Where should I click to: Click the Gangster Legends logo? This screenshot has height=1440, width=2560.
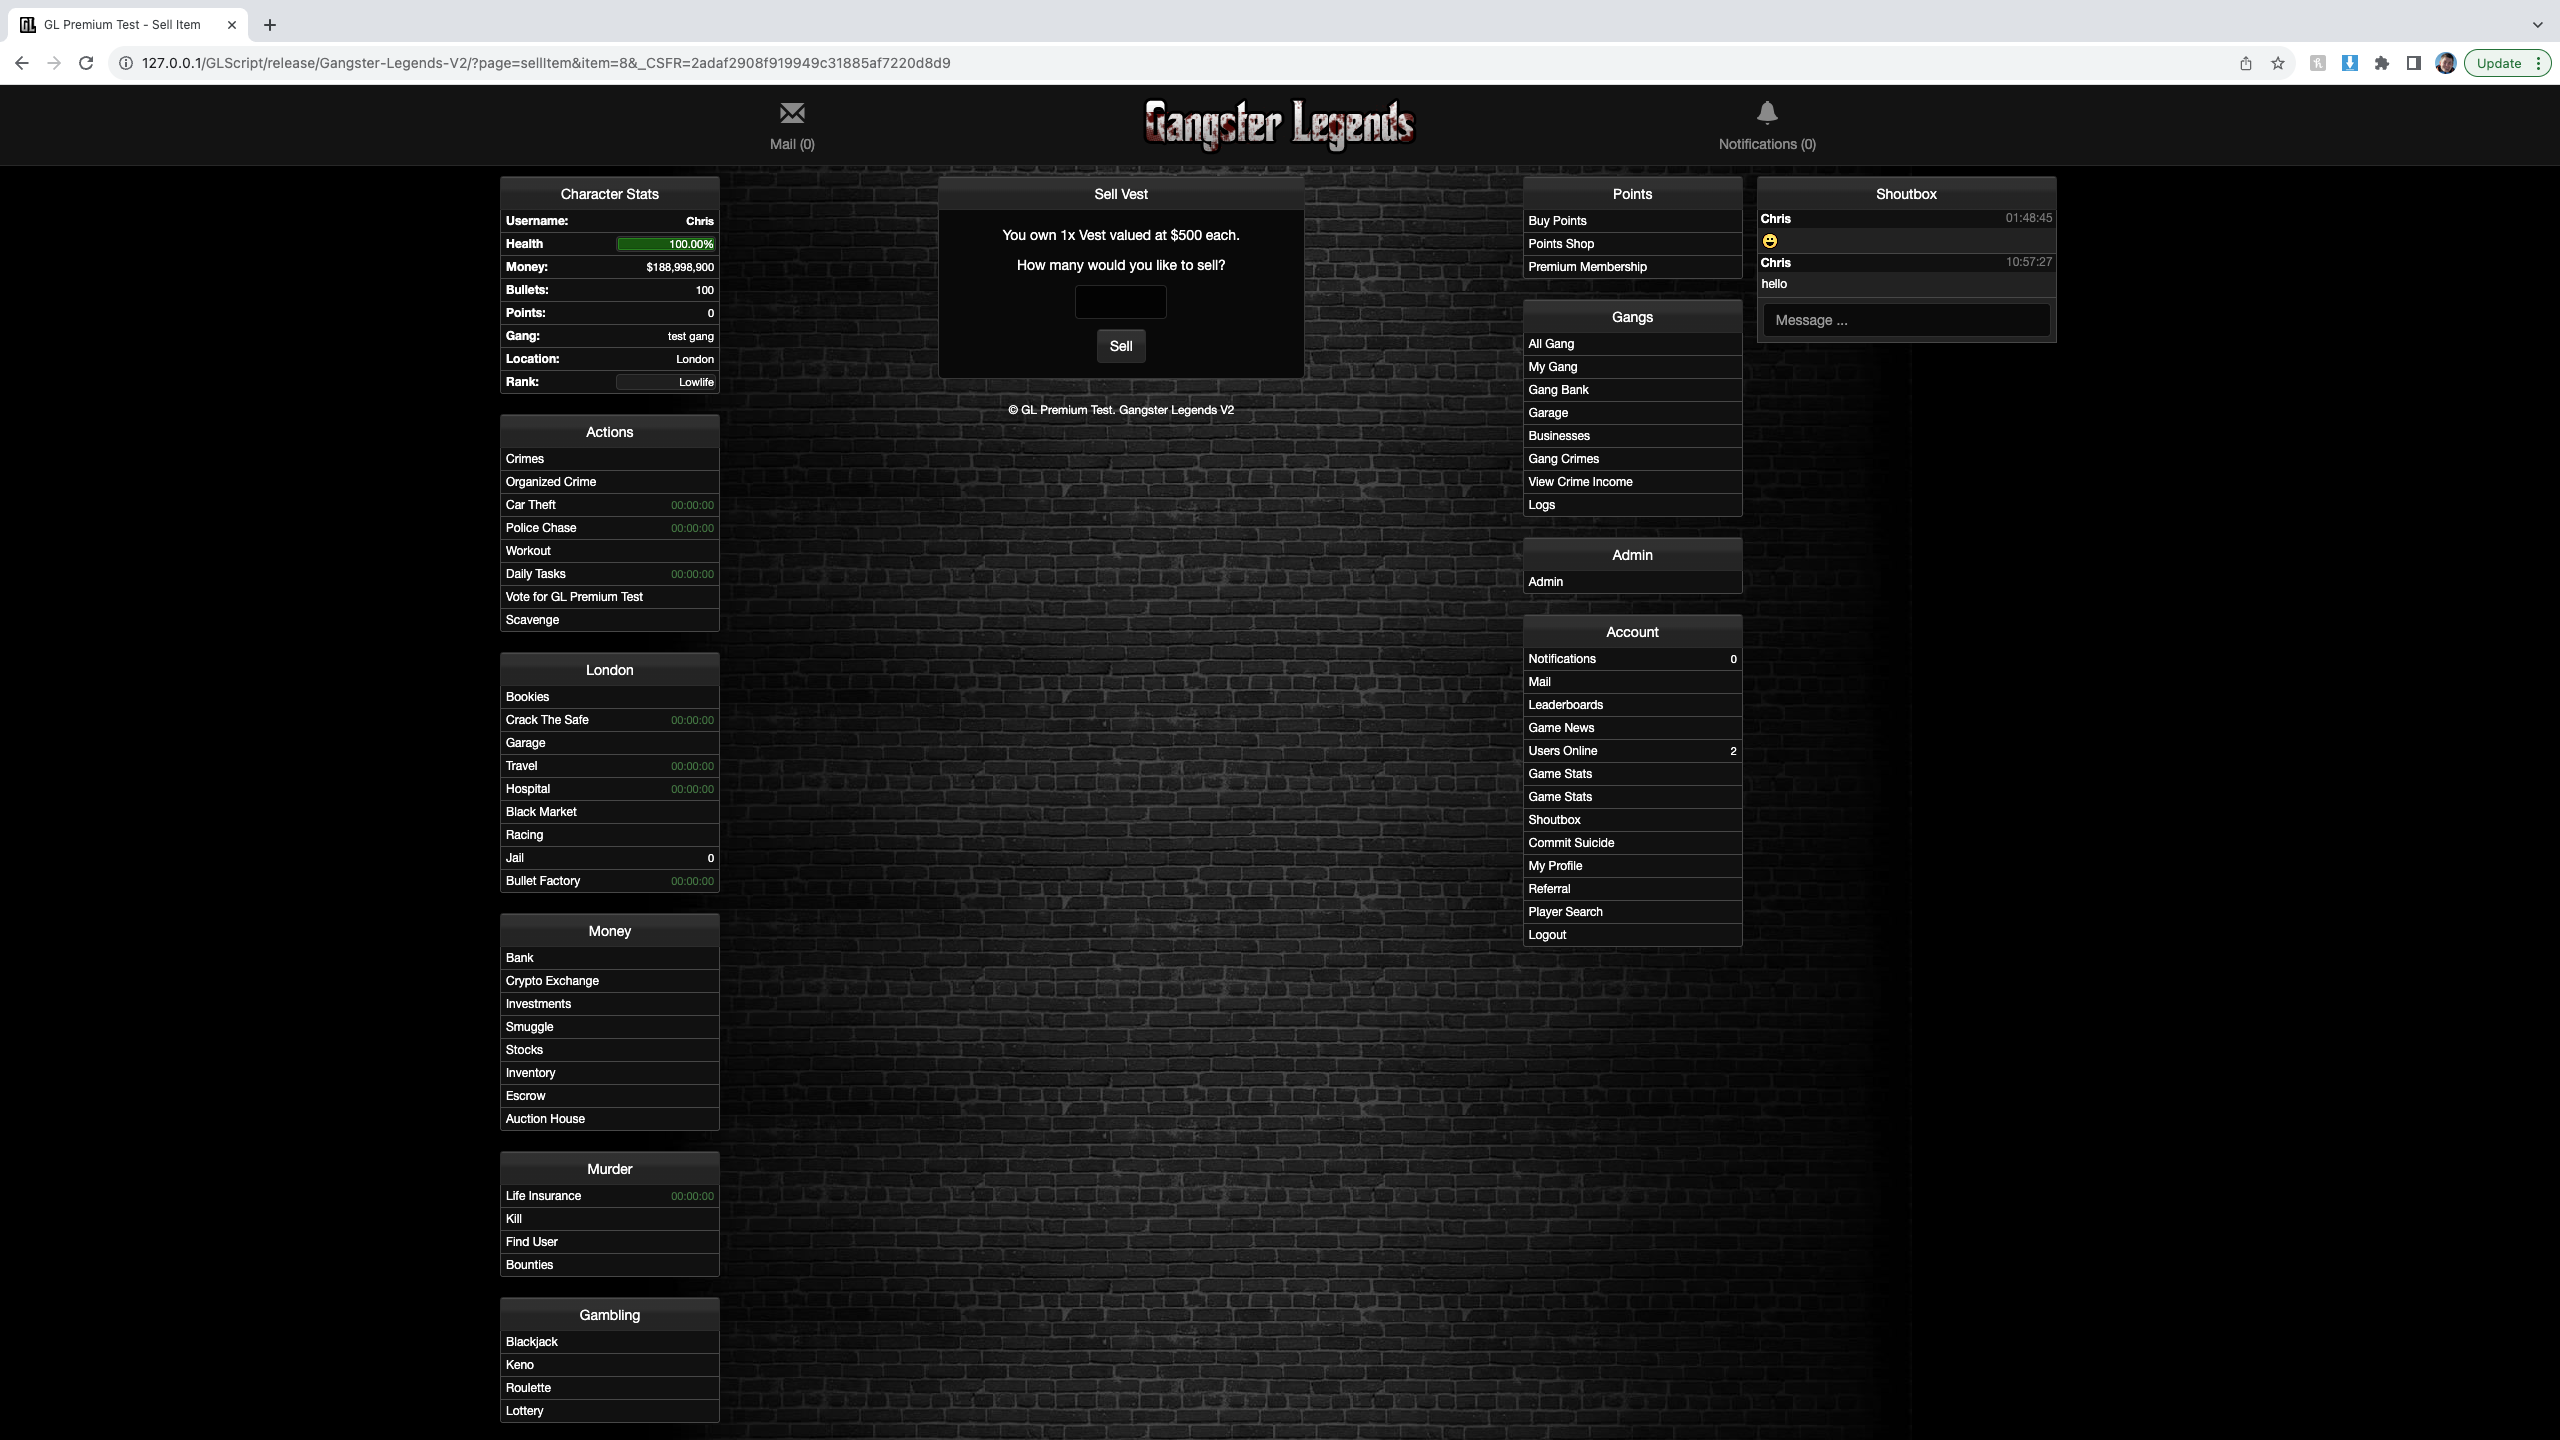[1279, 125]
